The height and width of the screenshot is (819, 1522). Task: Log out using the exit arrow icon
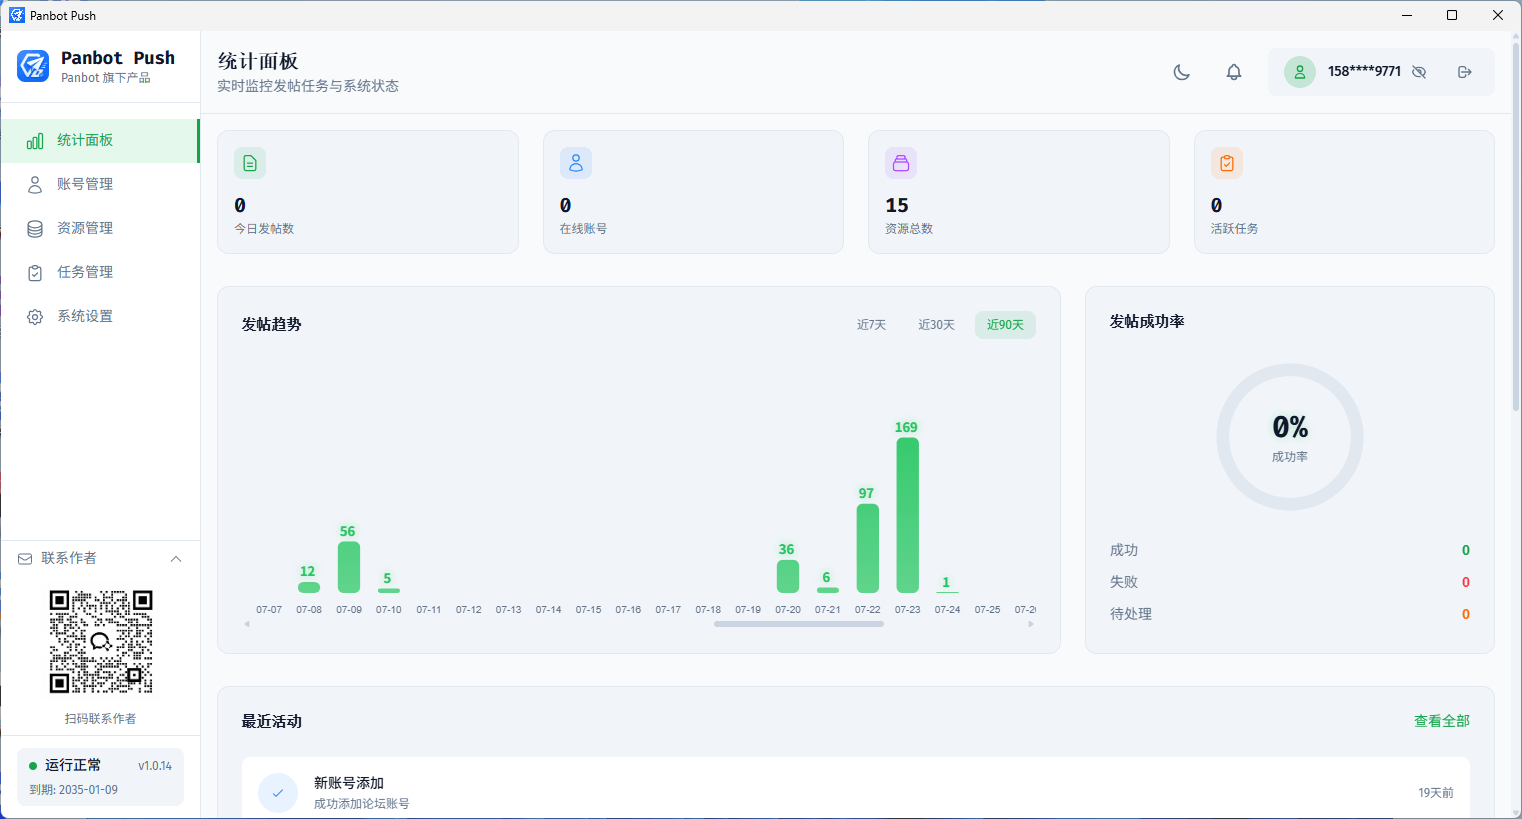tap(1465, 72)
